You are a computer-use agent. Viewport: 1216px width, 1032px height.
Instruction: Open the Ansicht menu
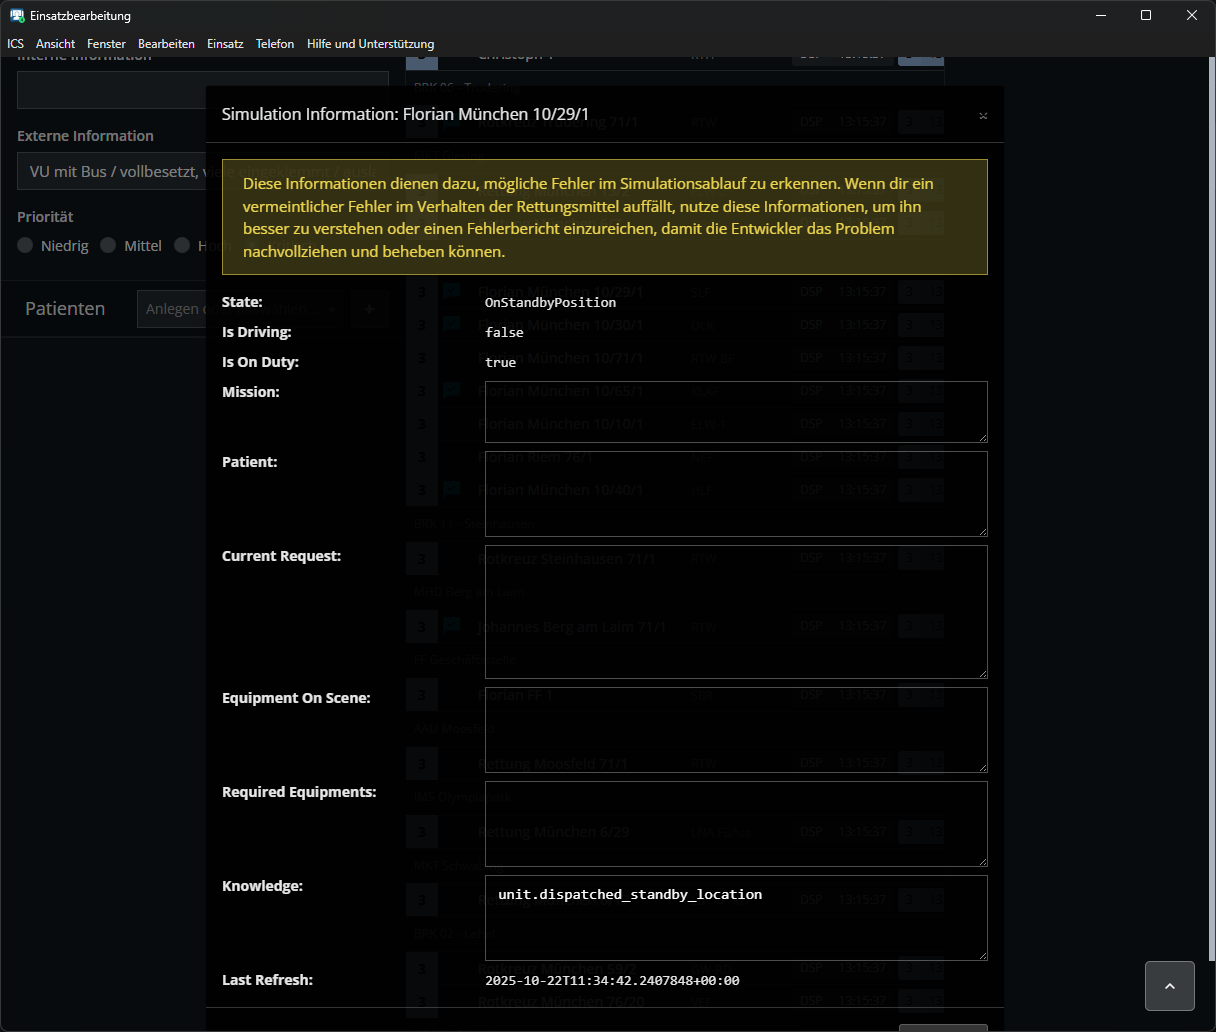55,44
